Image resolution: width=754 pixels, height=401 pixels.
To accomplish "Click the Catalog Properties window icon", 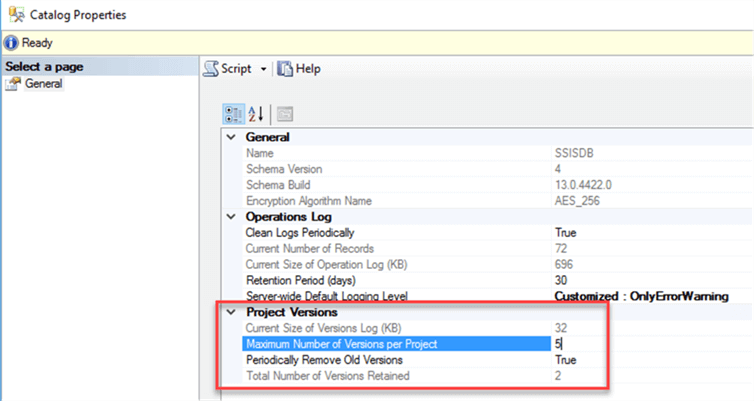I will pos(12,15).
